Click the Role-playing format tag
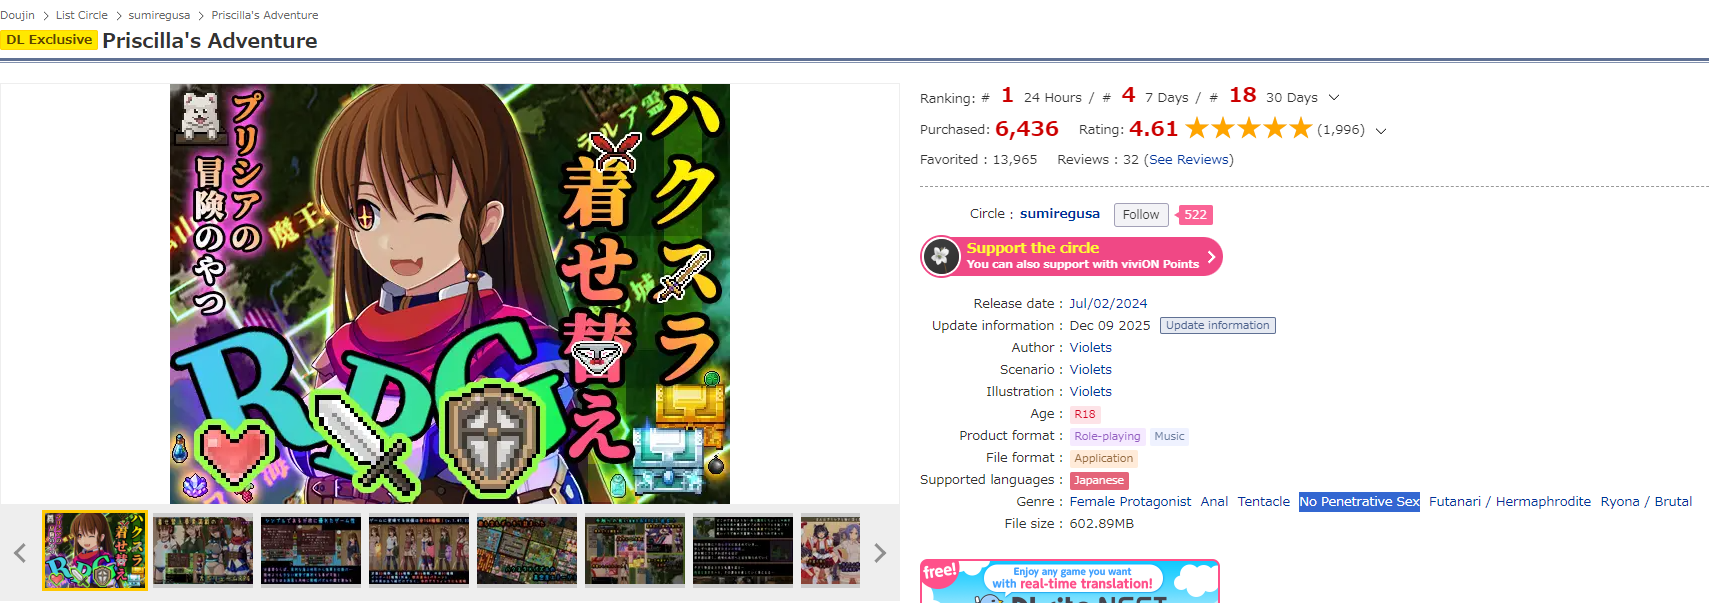Screen dimensions: 1709x603 (1107, 436)
